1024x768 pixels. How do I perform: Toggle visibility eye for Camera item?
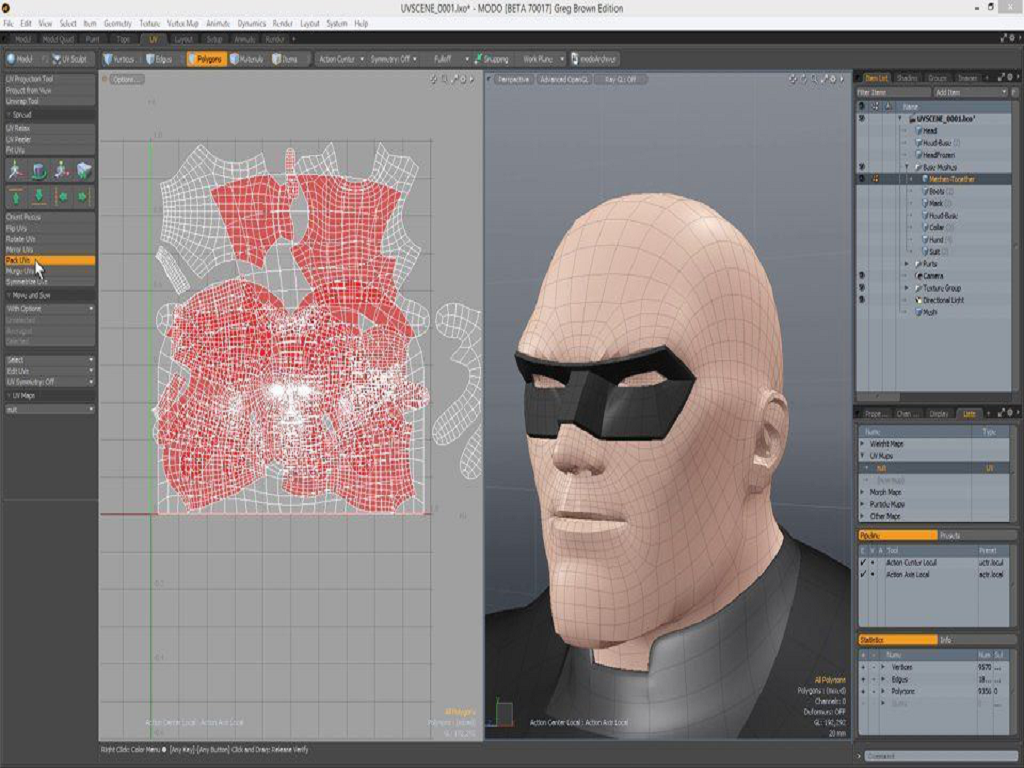pyautogui.click(x=861, y=275)
